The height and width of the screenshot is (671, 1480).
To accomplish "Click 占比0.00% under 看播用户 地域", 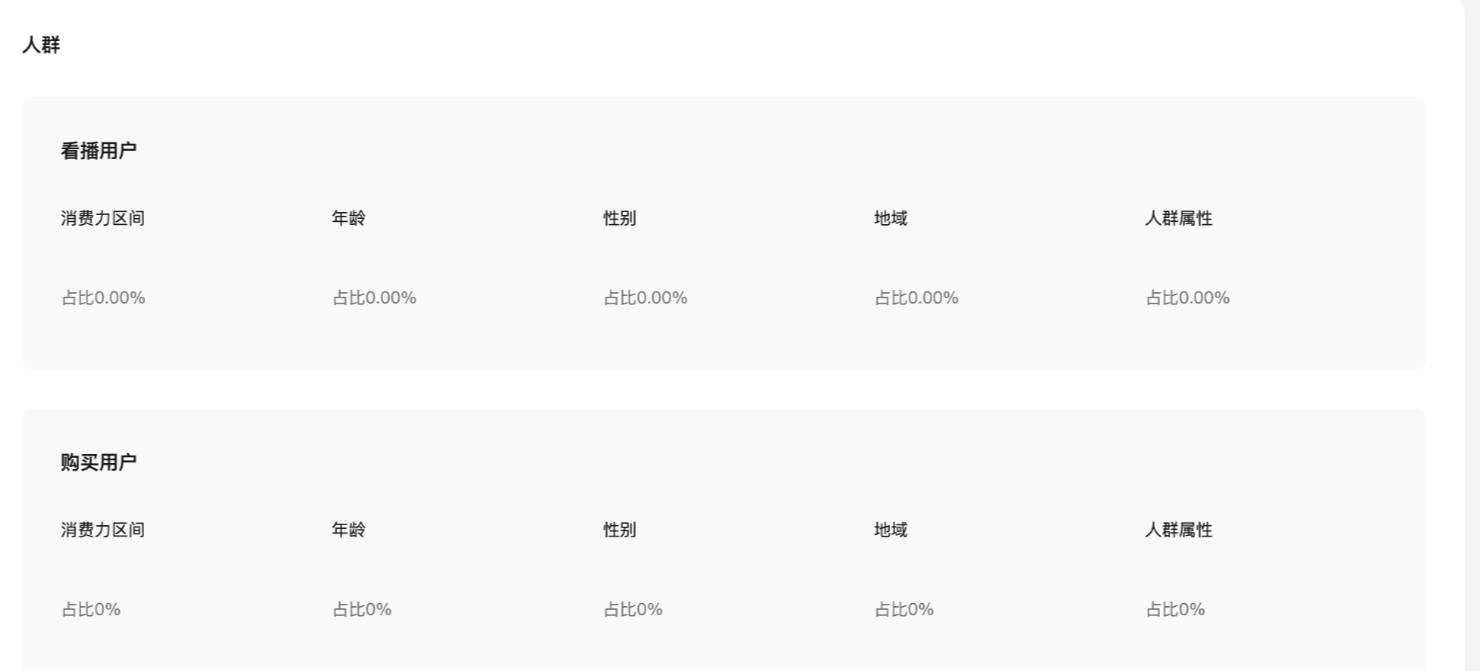I will pyautogui.click(x=916, y=297).
